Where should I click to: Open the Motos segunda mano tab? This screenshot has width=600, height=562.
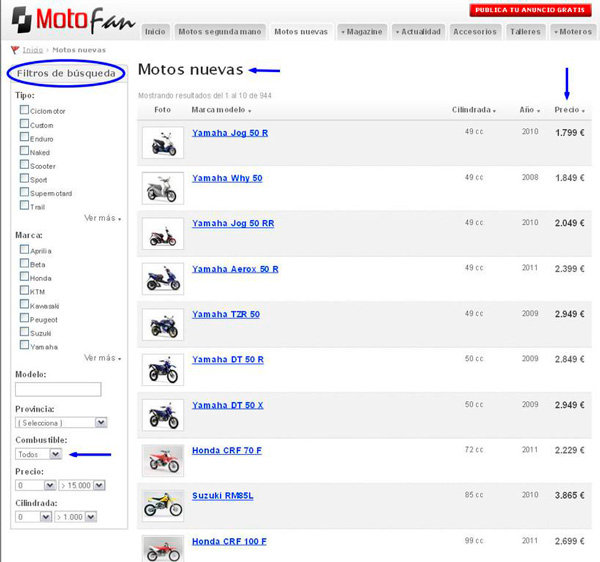pyautogui.click(x=220, y=32)
